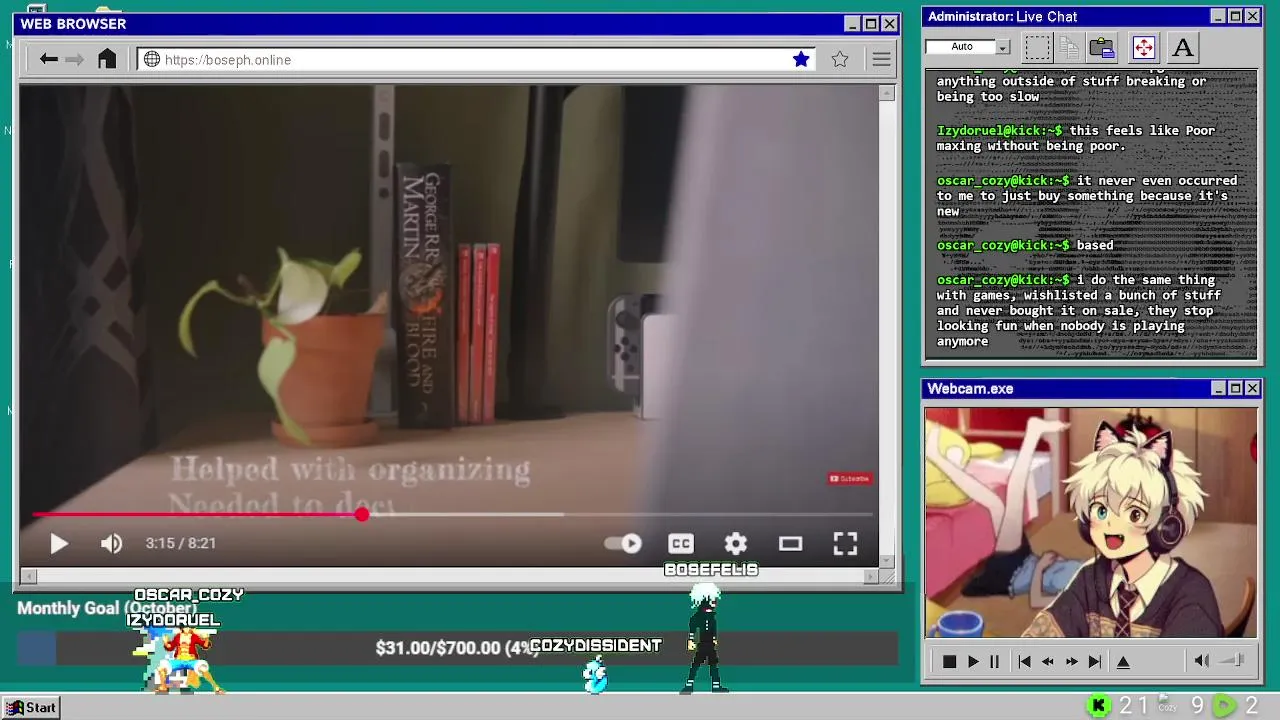This screenshot has height=720, width=1280.
Task: Enter video fullscreen mode
Action: [x=846, y=543]
